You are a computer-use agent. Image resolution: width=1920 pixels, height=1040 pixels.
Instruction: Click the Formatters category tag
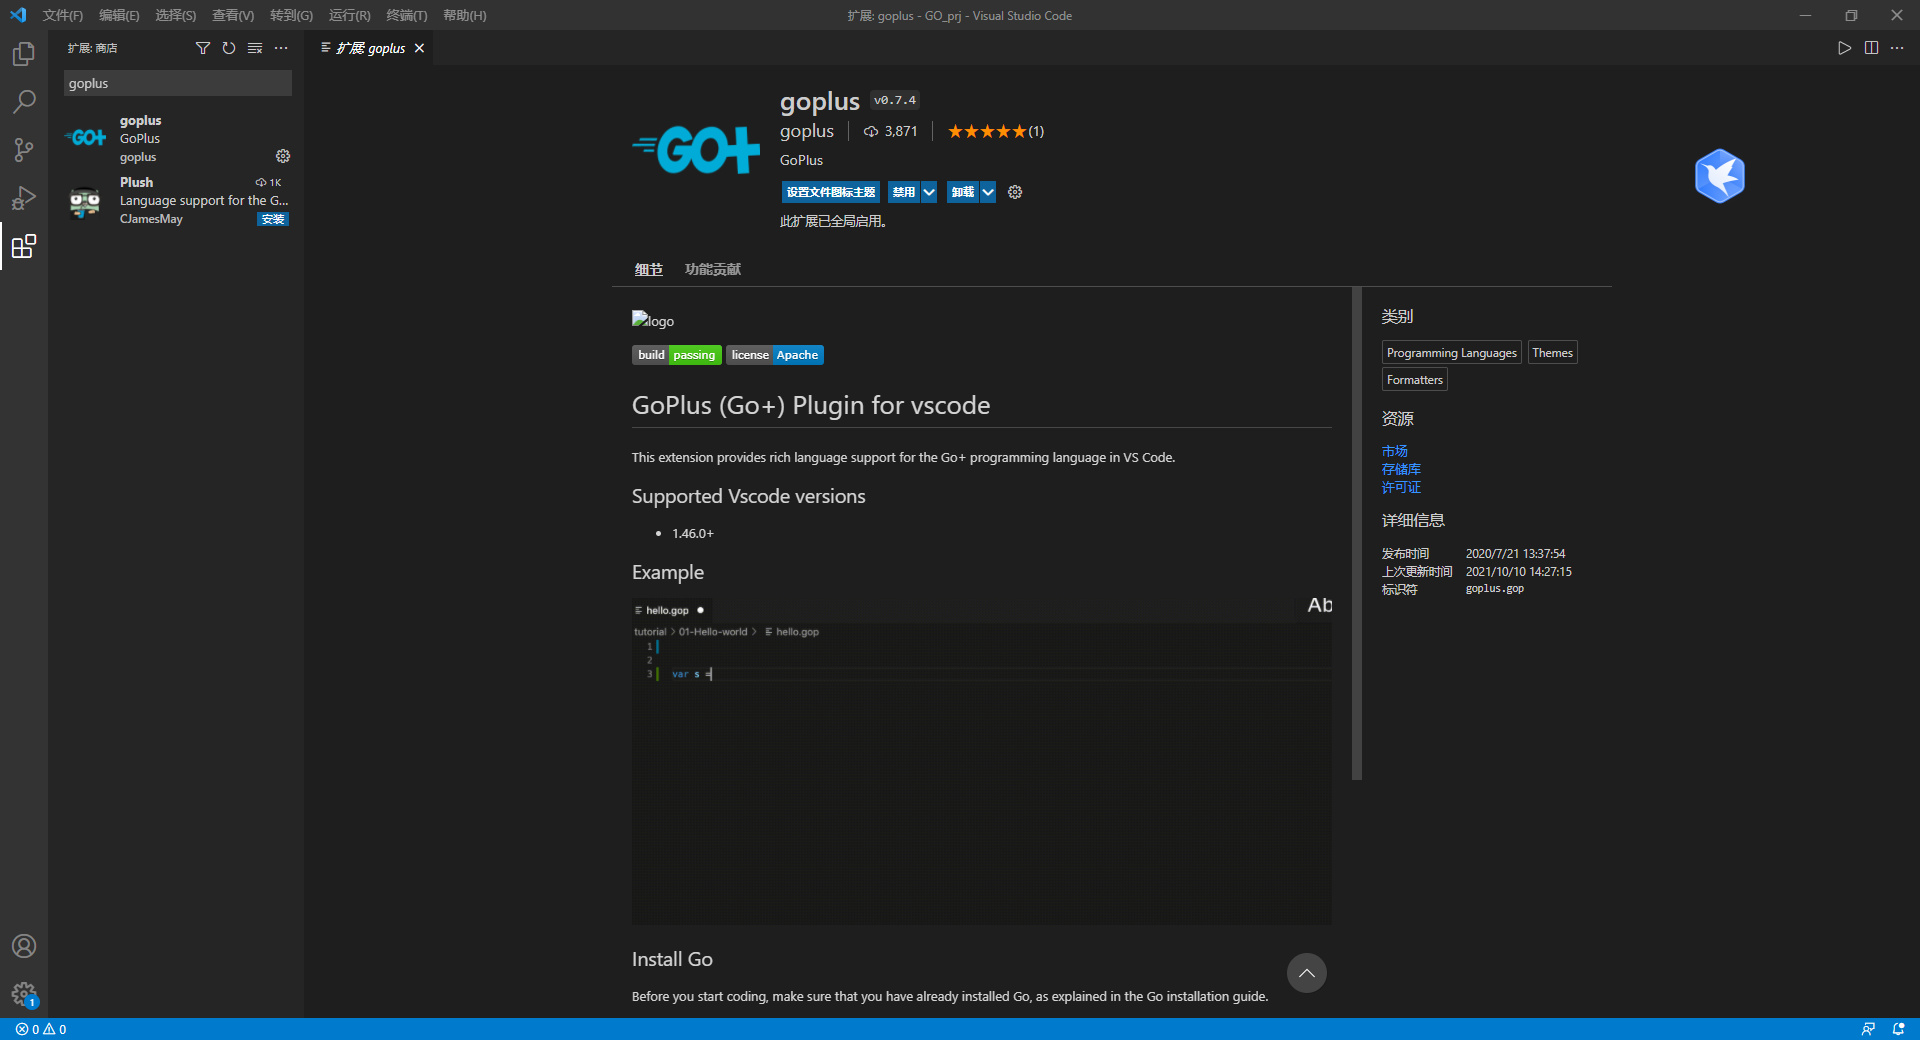click(x=1414, y=380)
